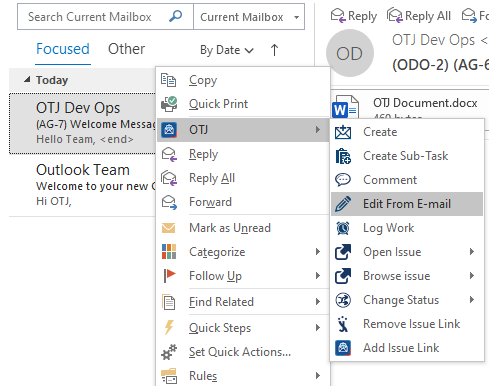Select Edit From E-mail in submenu
This screenshot has width=489, height=386.
click(x=407, y=204)
